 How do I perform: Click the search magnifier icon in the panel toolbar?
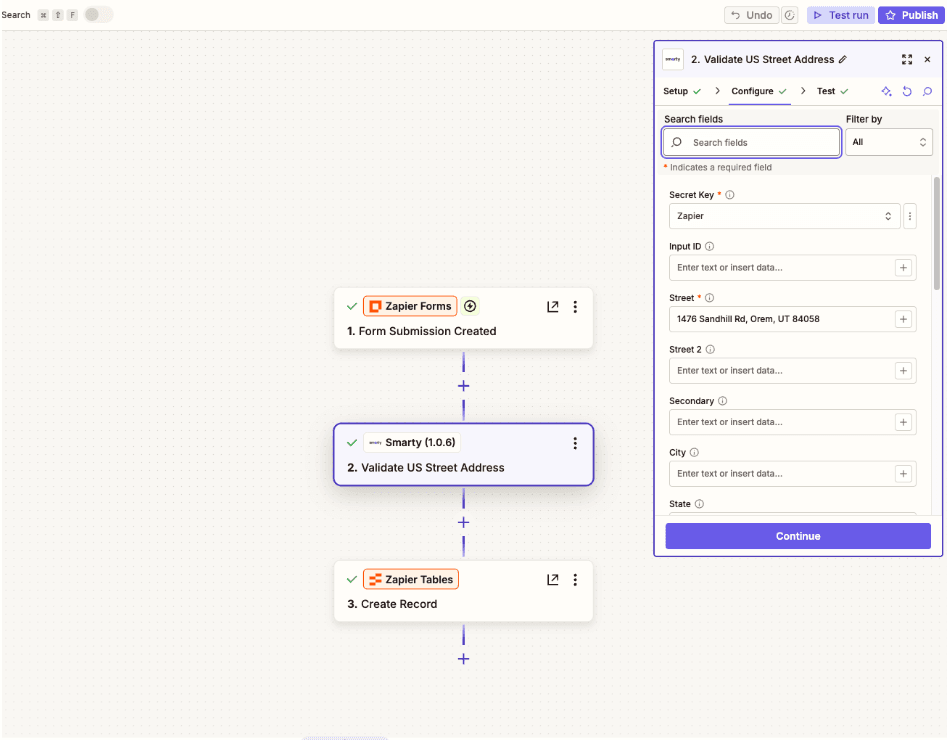coord(927,91)
